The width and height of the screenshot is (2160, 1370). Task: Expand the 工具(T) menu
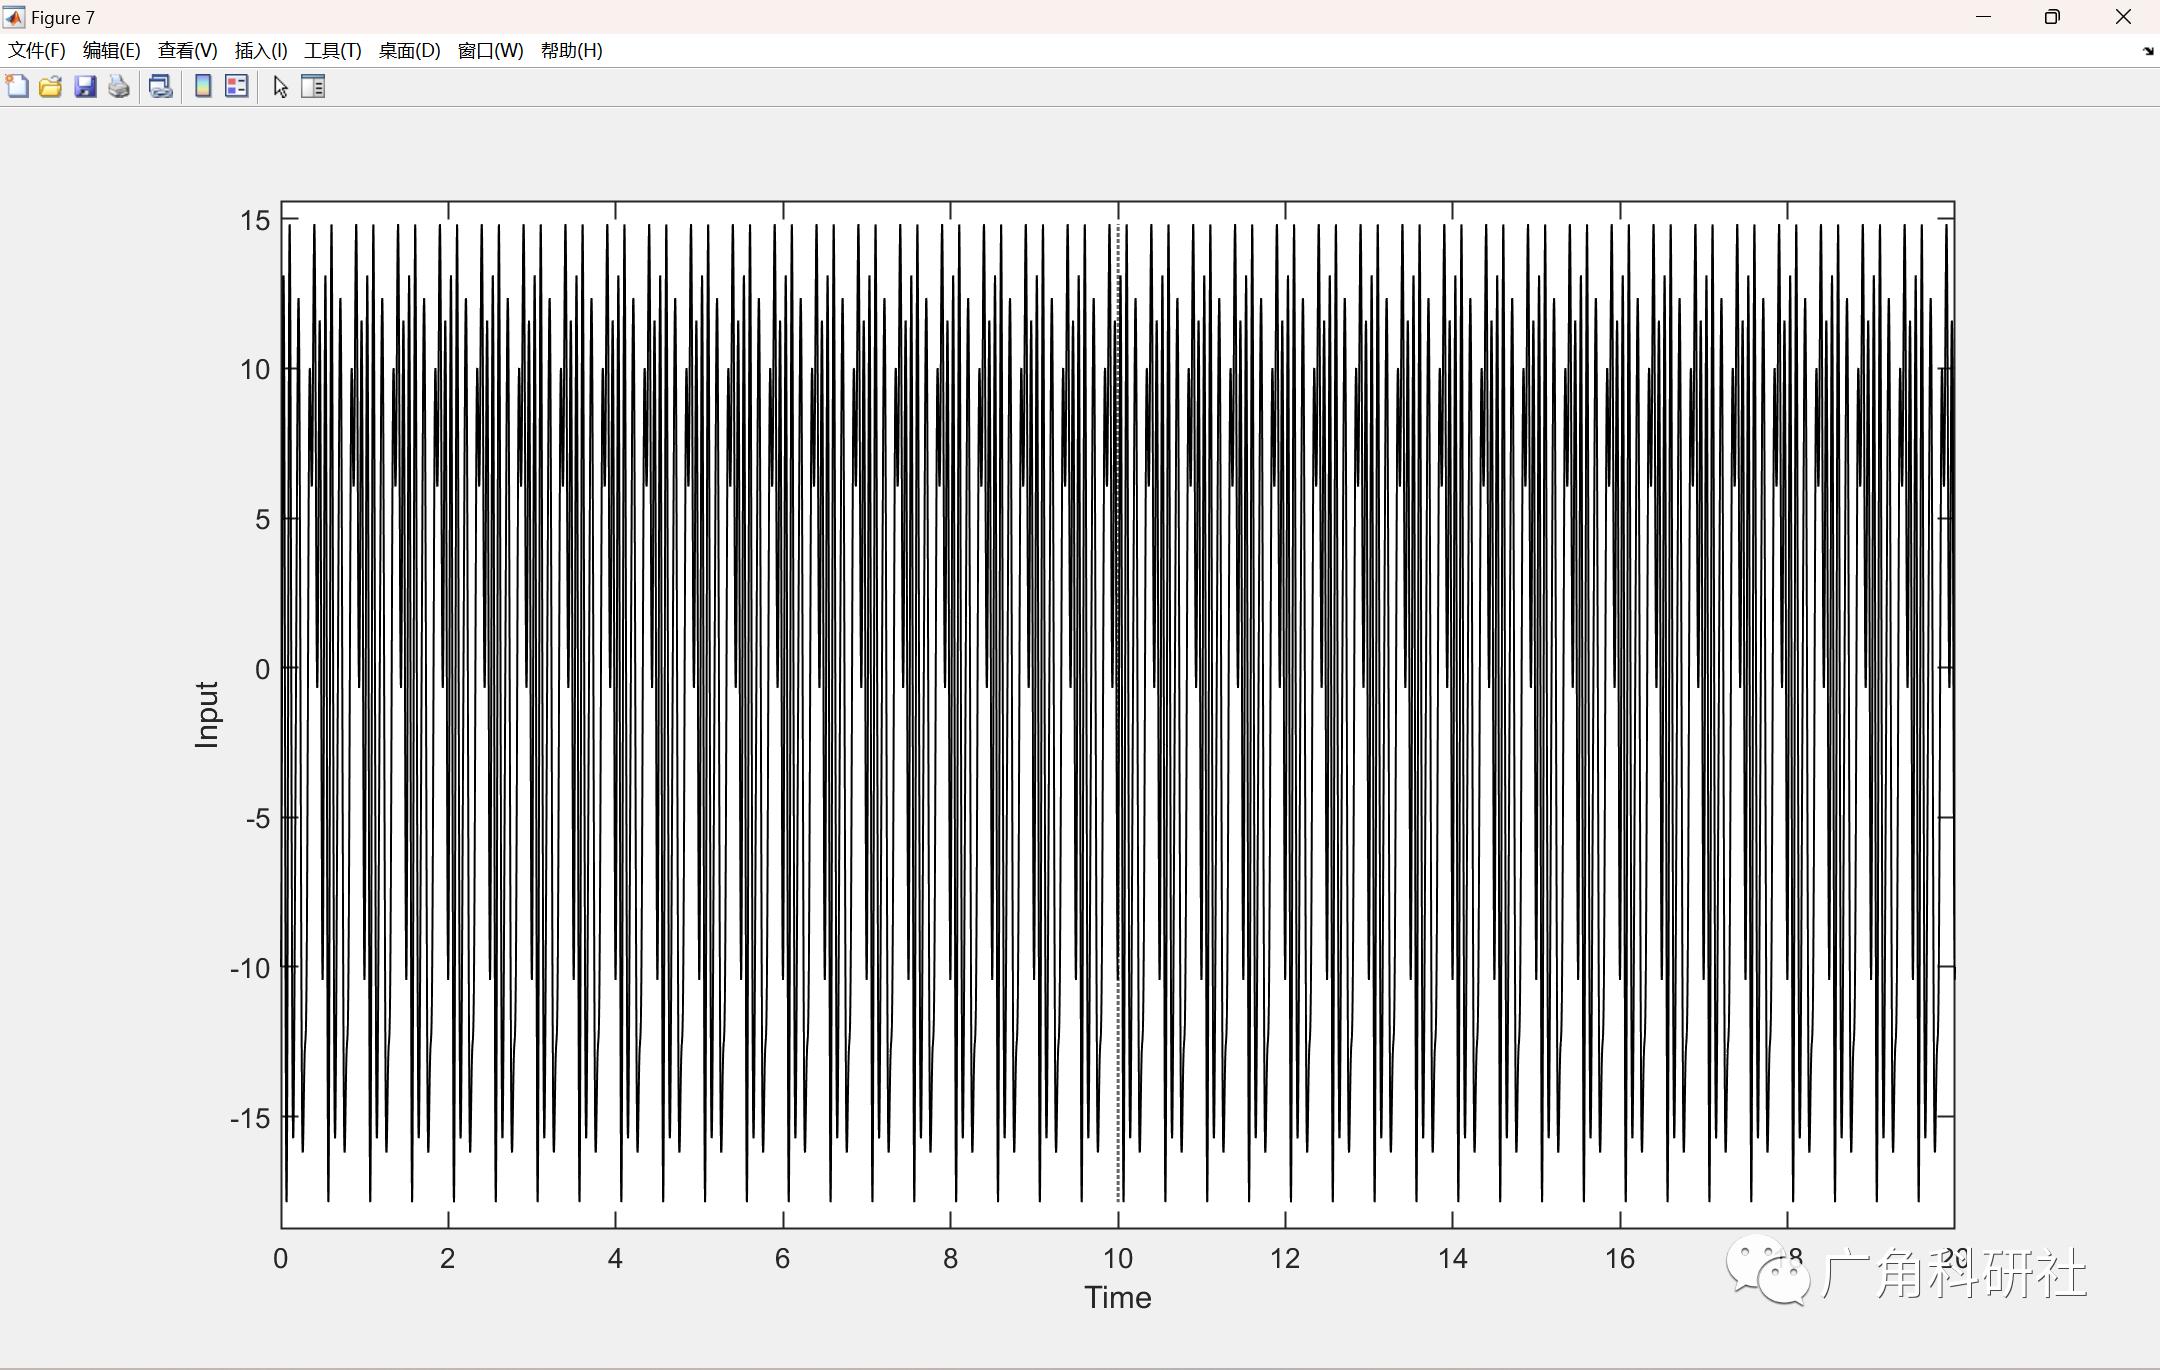pos(333,51)
